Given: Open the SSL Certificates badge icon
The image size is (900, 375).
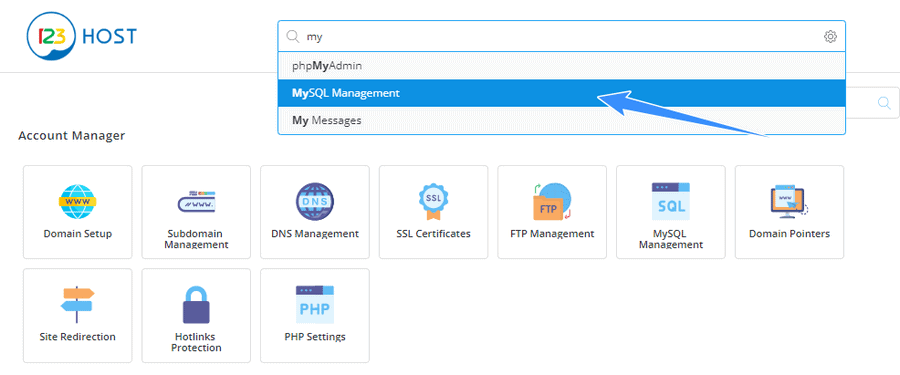Looking at the screenshot, I should click(433, 202).
